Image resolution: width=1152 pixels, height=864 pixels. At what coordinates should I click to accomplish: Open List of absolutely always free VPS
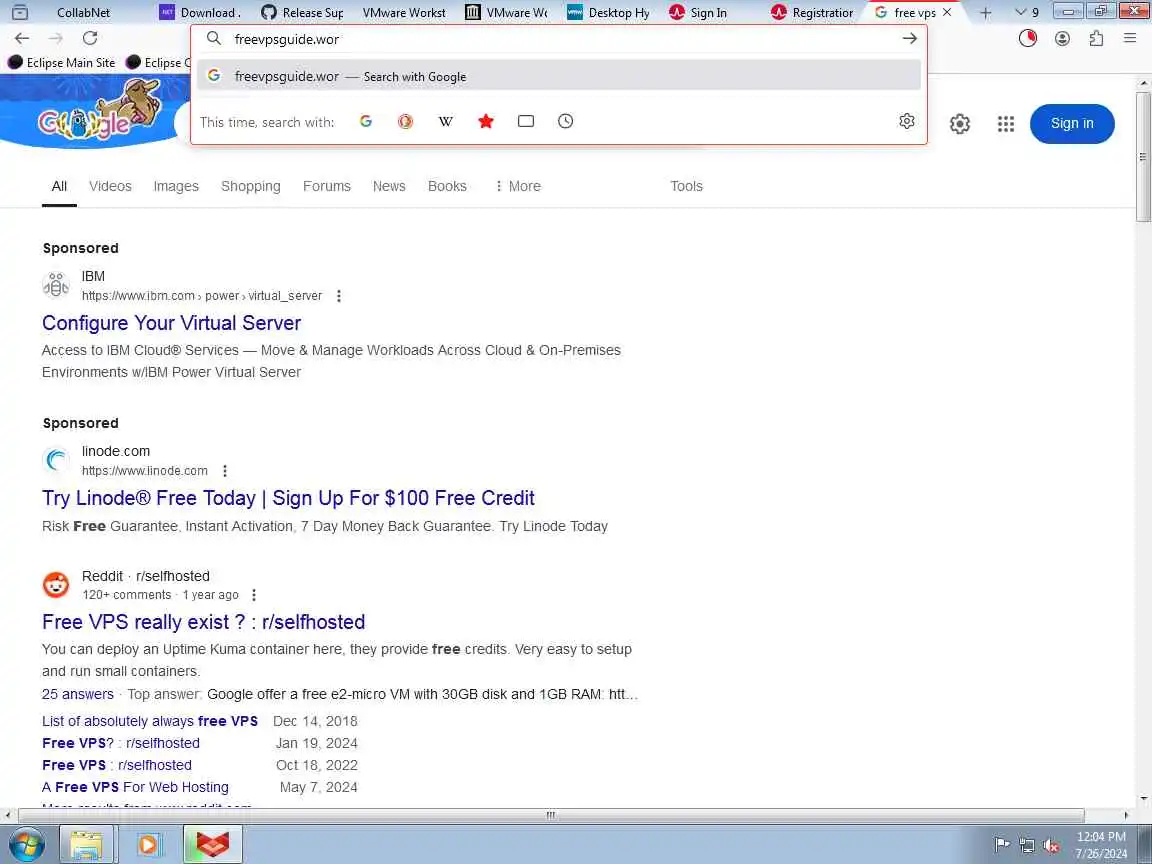pyautogui.click(x=150, y=721)
